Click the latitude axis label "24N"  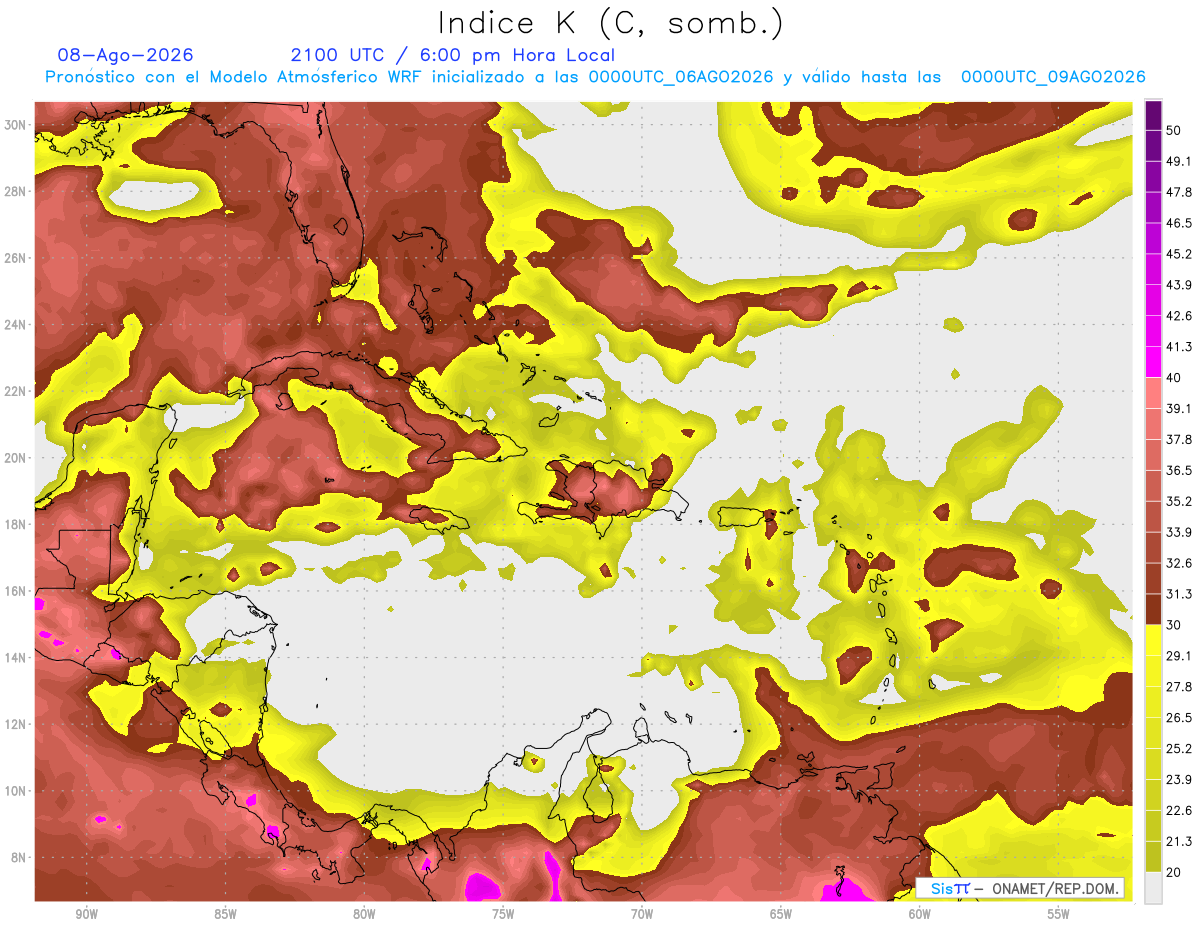click(x=16, y=325)
